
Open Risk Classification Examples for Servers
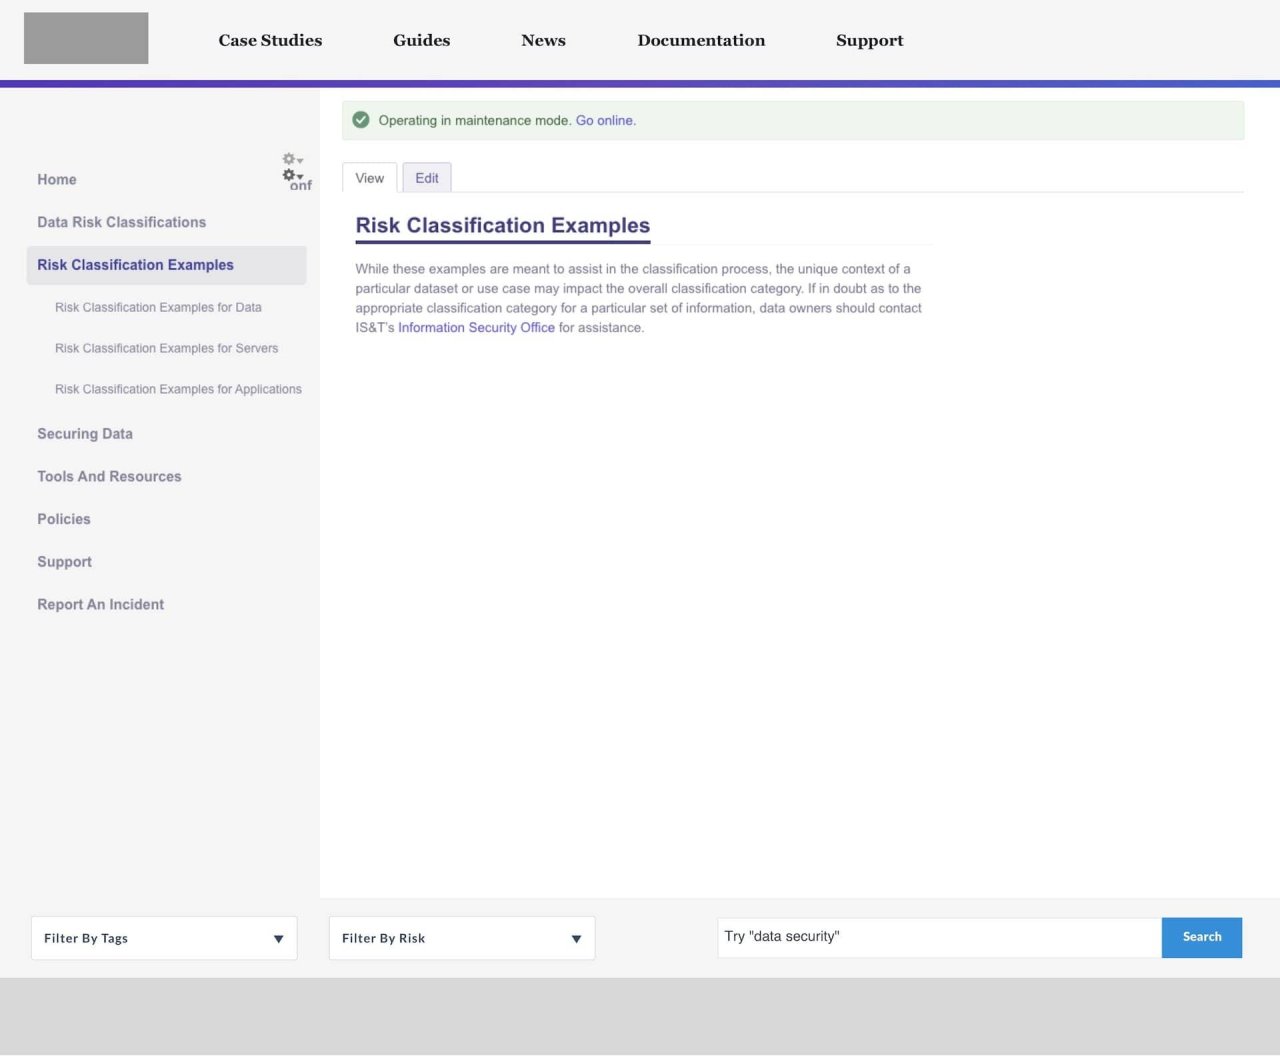coord(166,348)
